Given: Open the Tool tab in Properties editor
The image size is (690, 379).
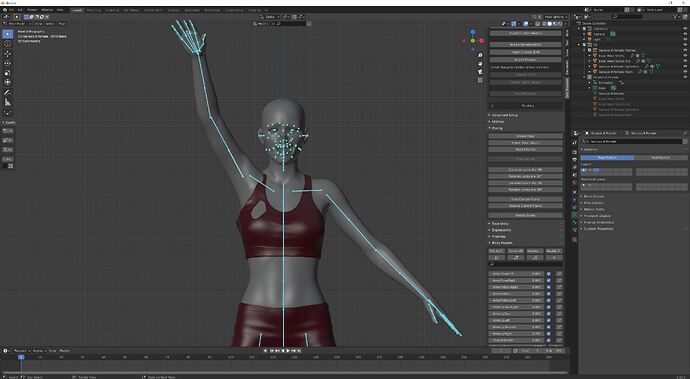Looking at the screenshot, I should click(x=574, y=143).
